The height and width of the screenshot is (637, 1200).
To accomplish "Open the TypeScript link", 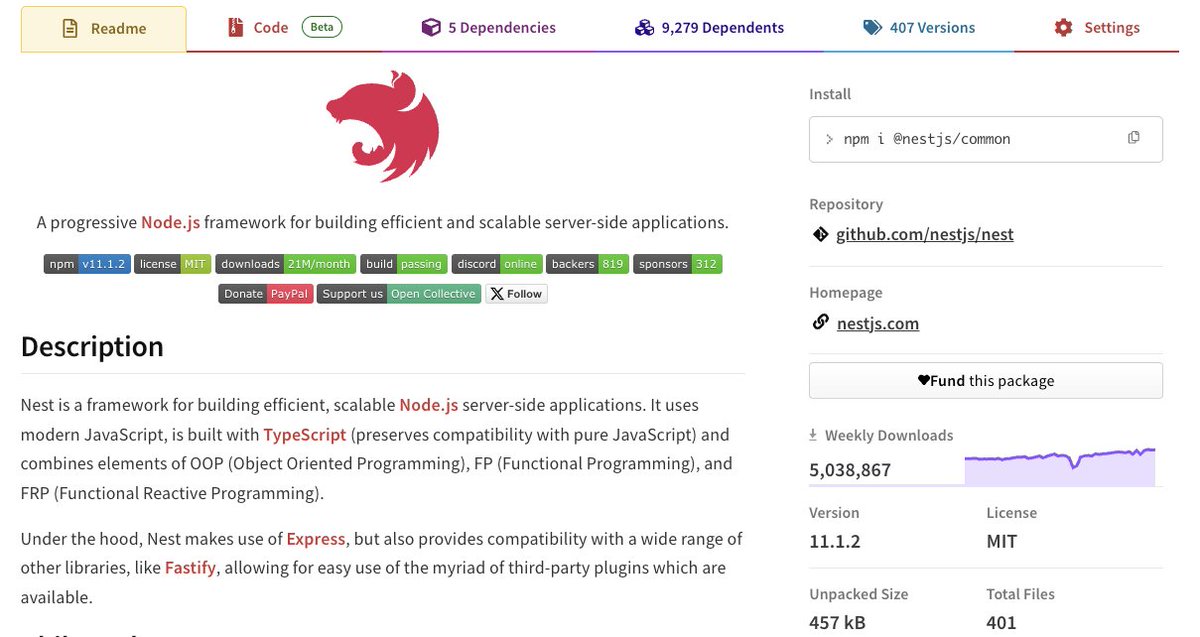I will (305, 435).
